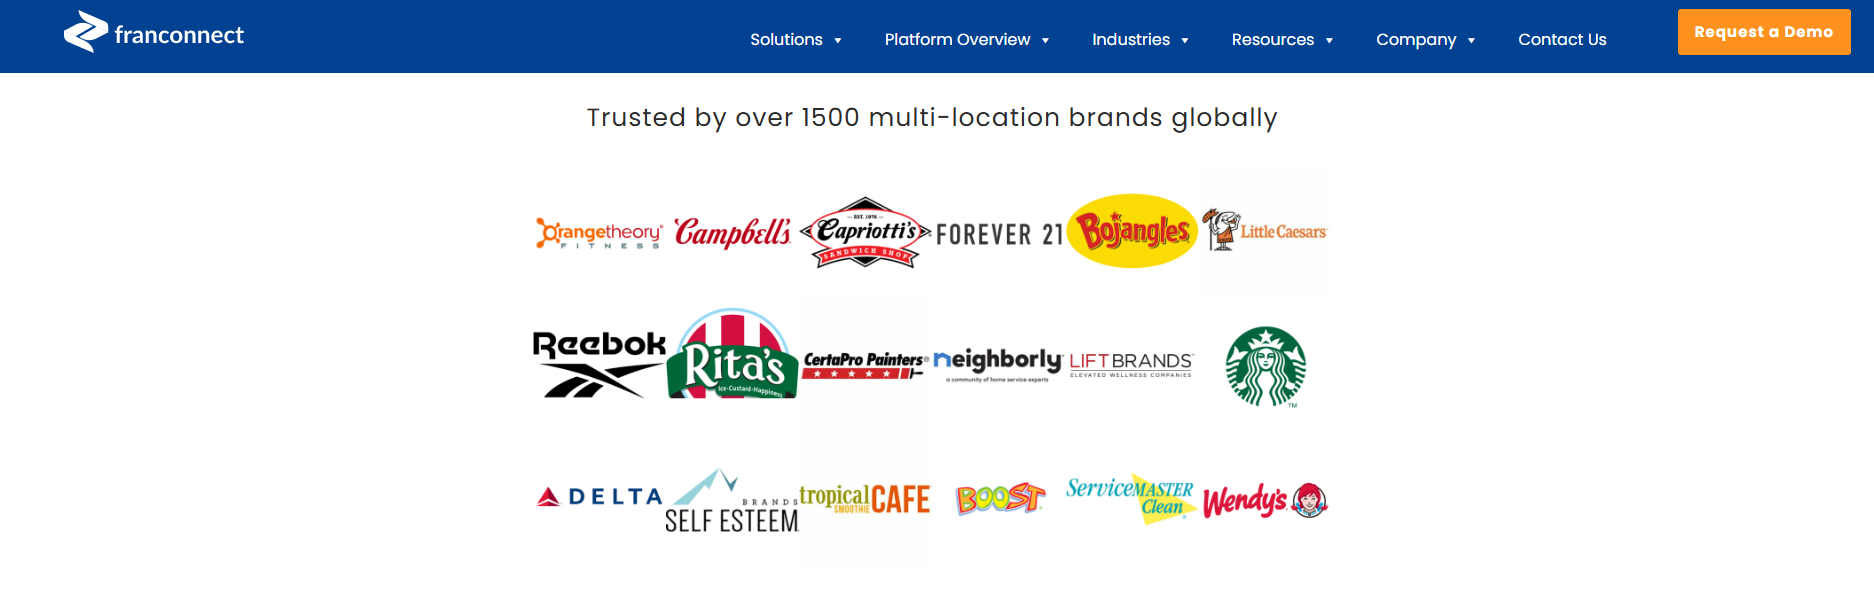This screenshot has height=593, width=1874.
Task: Select the Little Caesars logo
Action: click(x=1264, y=230)
